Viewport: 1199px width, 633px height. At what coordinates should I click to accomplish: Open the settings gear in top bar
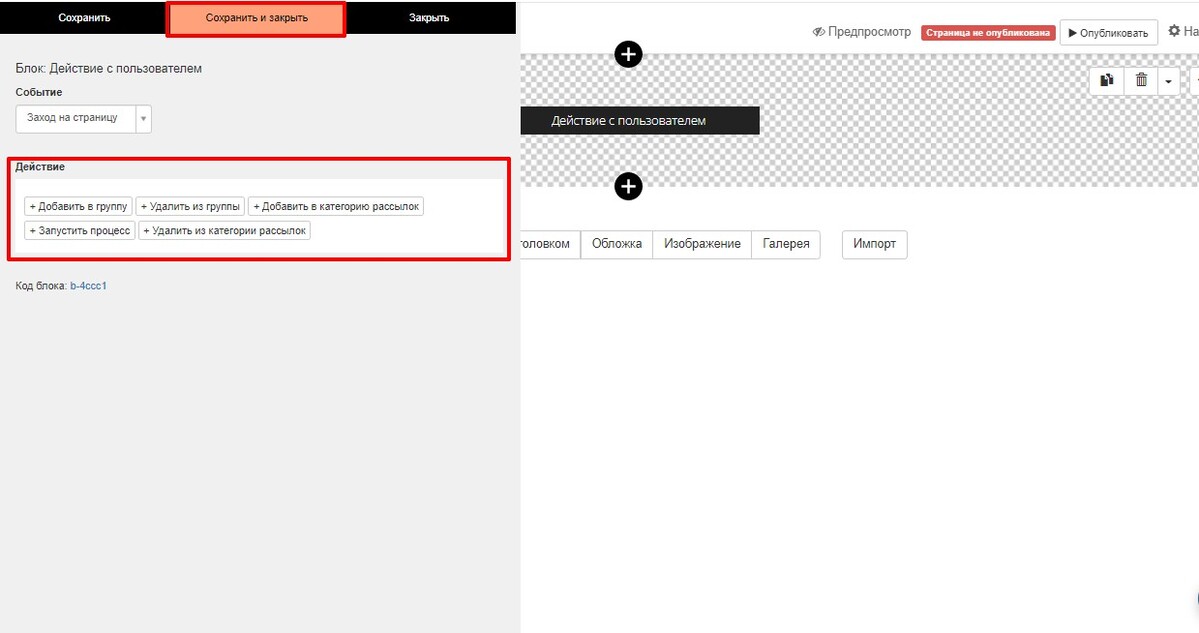tap(1175, 31)
